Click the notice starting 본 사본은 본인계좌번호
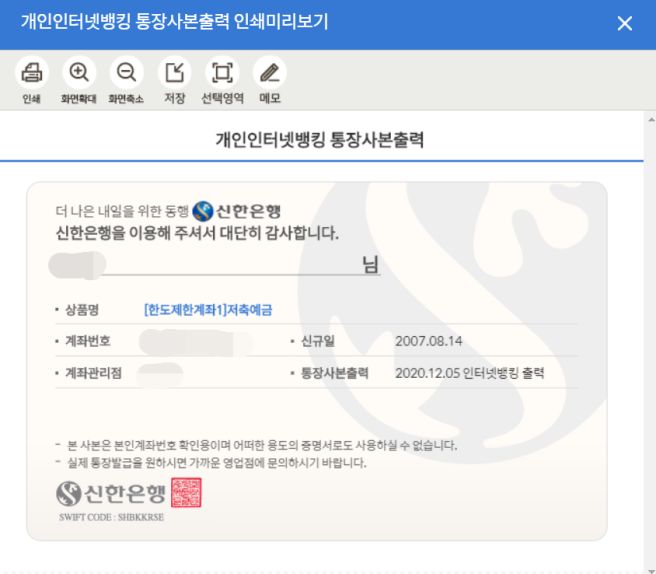Image resolution: width=656 pixels, height=574 pixels. pyautogui.click(x=262, y=445)
